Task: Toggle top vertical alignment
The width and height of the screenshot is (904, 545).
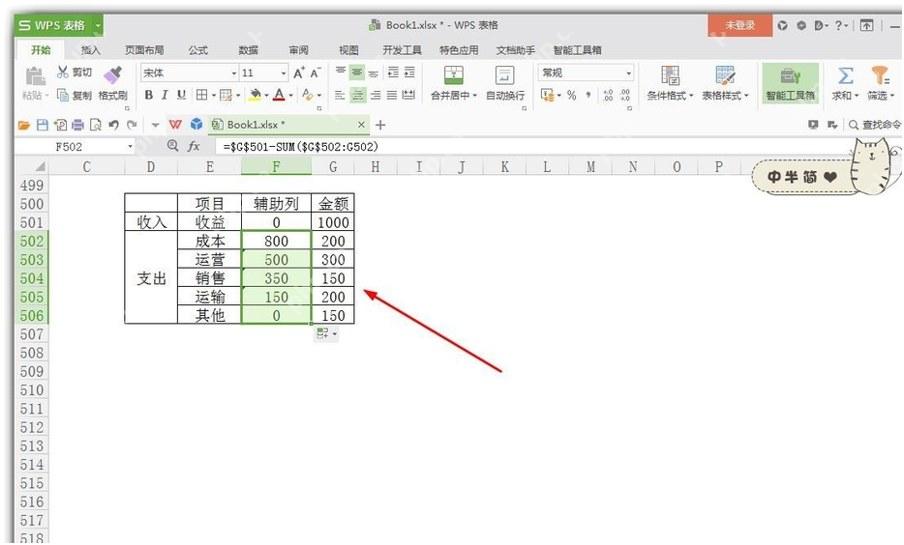Action: (341, 72)
